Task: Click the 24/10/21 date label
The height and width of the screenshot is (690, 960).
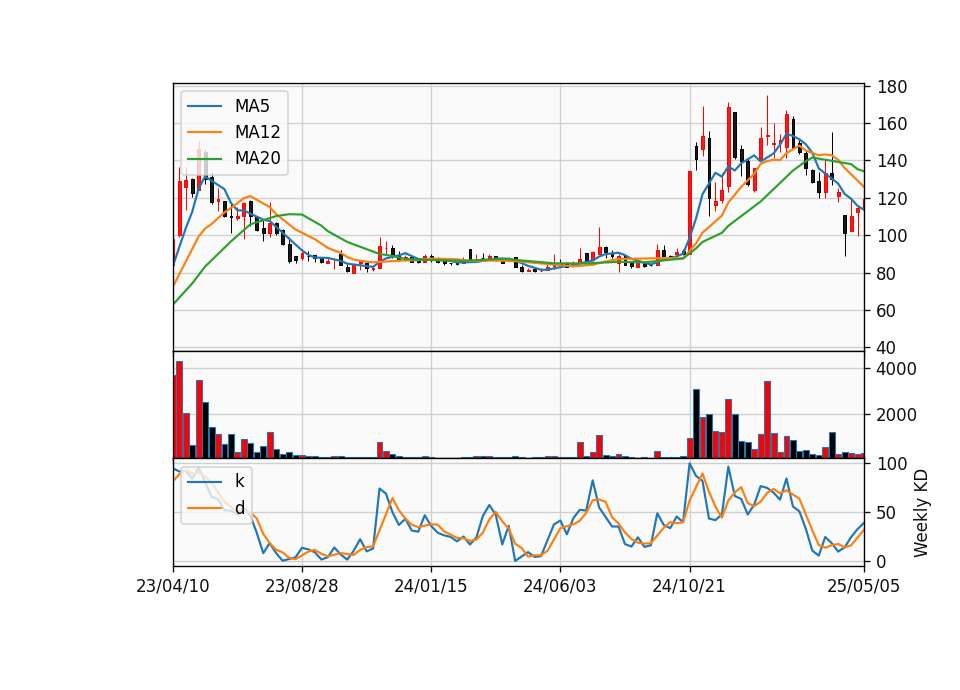Action: tap(689, 586)
